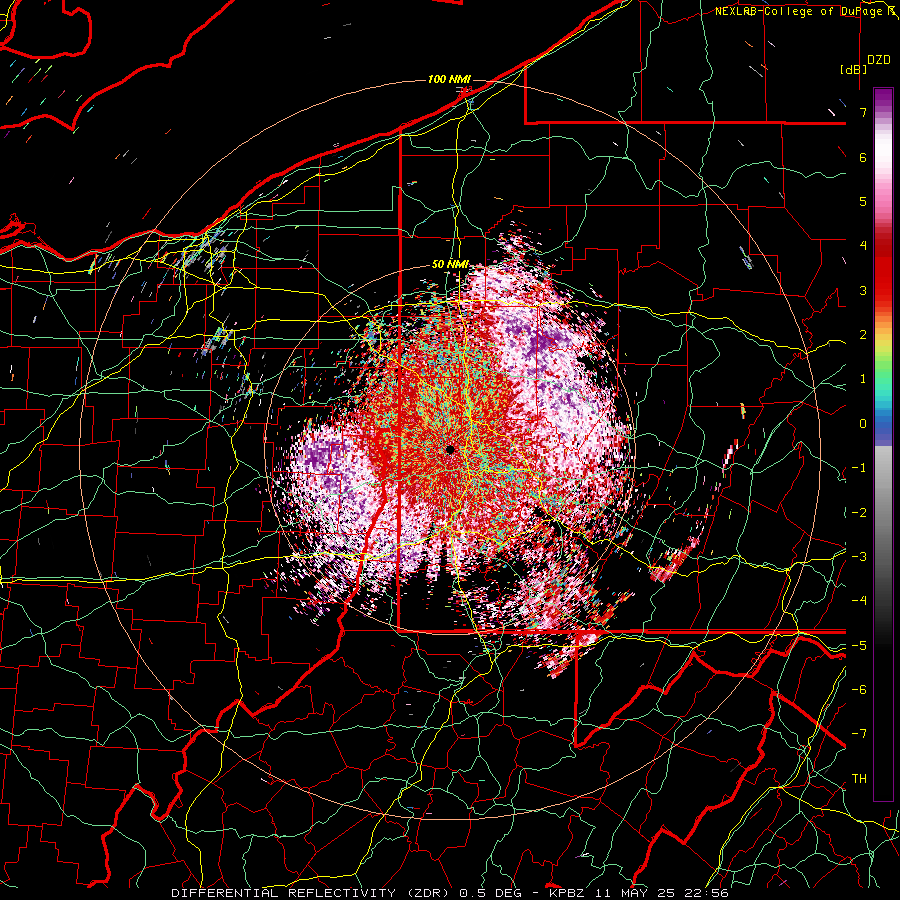The height and width of the screenshot is (900, 900).
Task: Click the "5" value on the color scale
Action: coord(863,201)
